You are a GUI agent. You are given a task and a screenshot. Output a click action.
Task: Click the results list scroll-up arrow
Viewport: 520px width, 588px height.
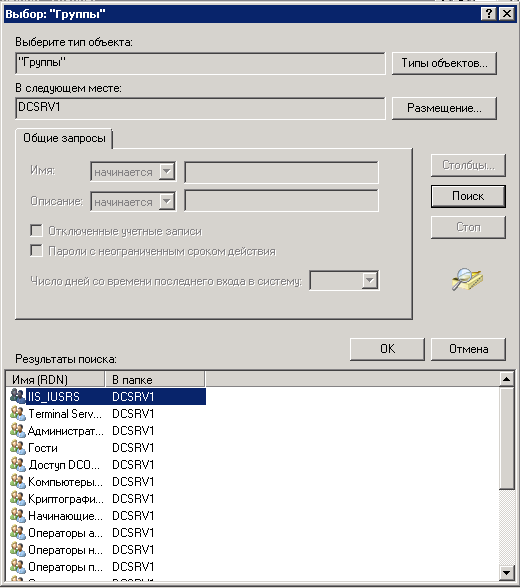pos(507,379)
